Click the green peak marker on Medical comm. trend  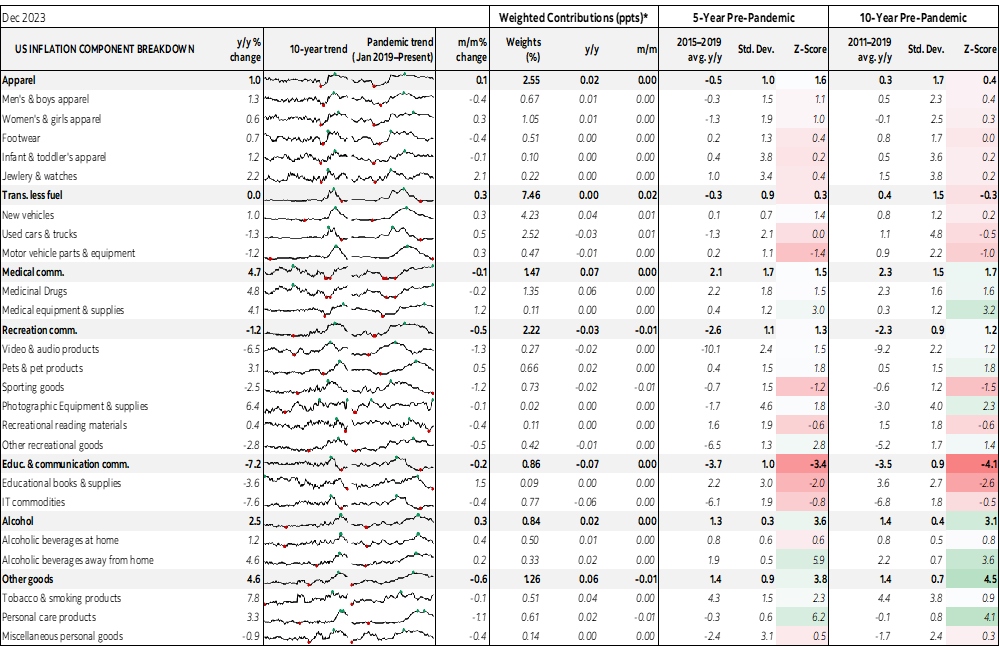293,266
